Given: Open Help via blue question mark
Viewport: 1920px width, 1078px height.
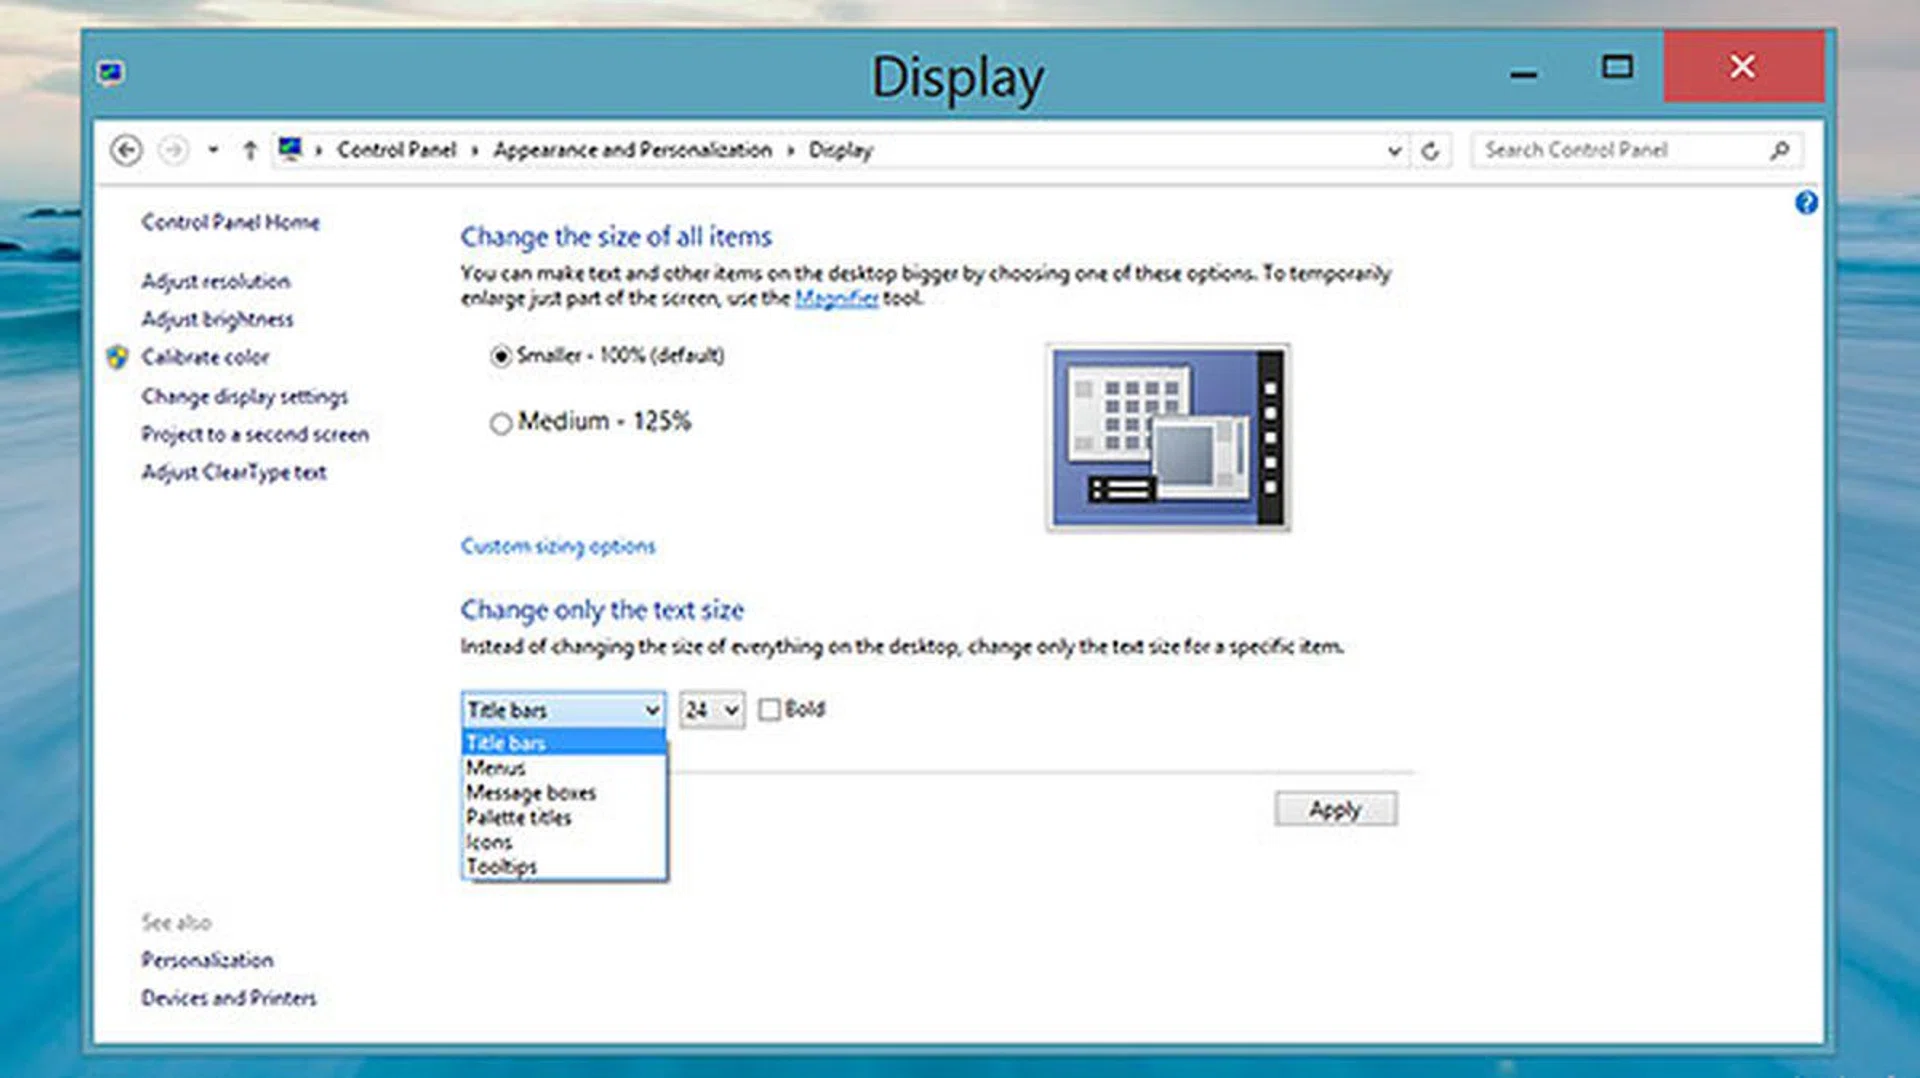Looking at the screenshot, I should [x=1806, y=203].
